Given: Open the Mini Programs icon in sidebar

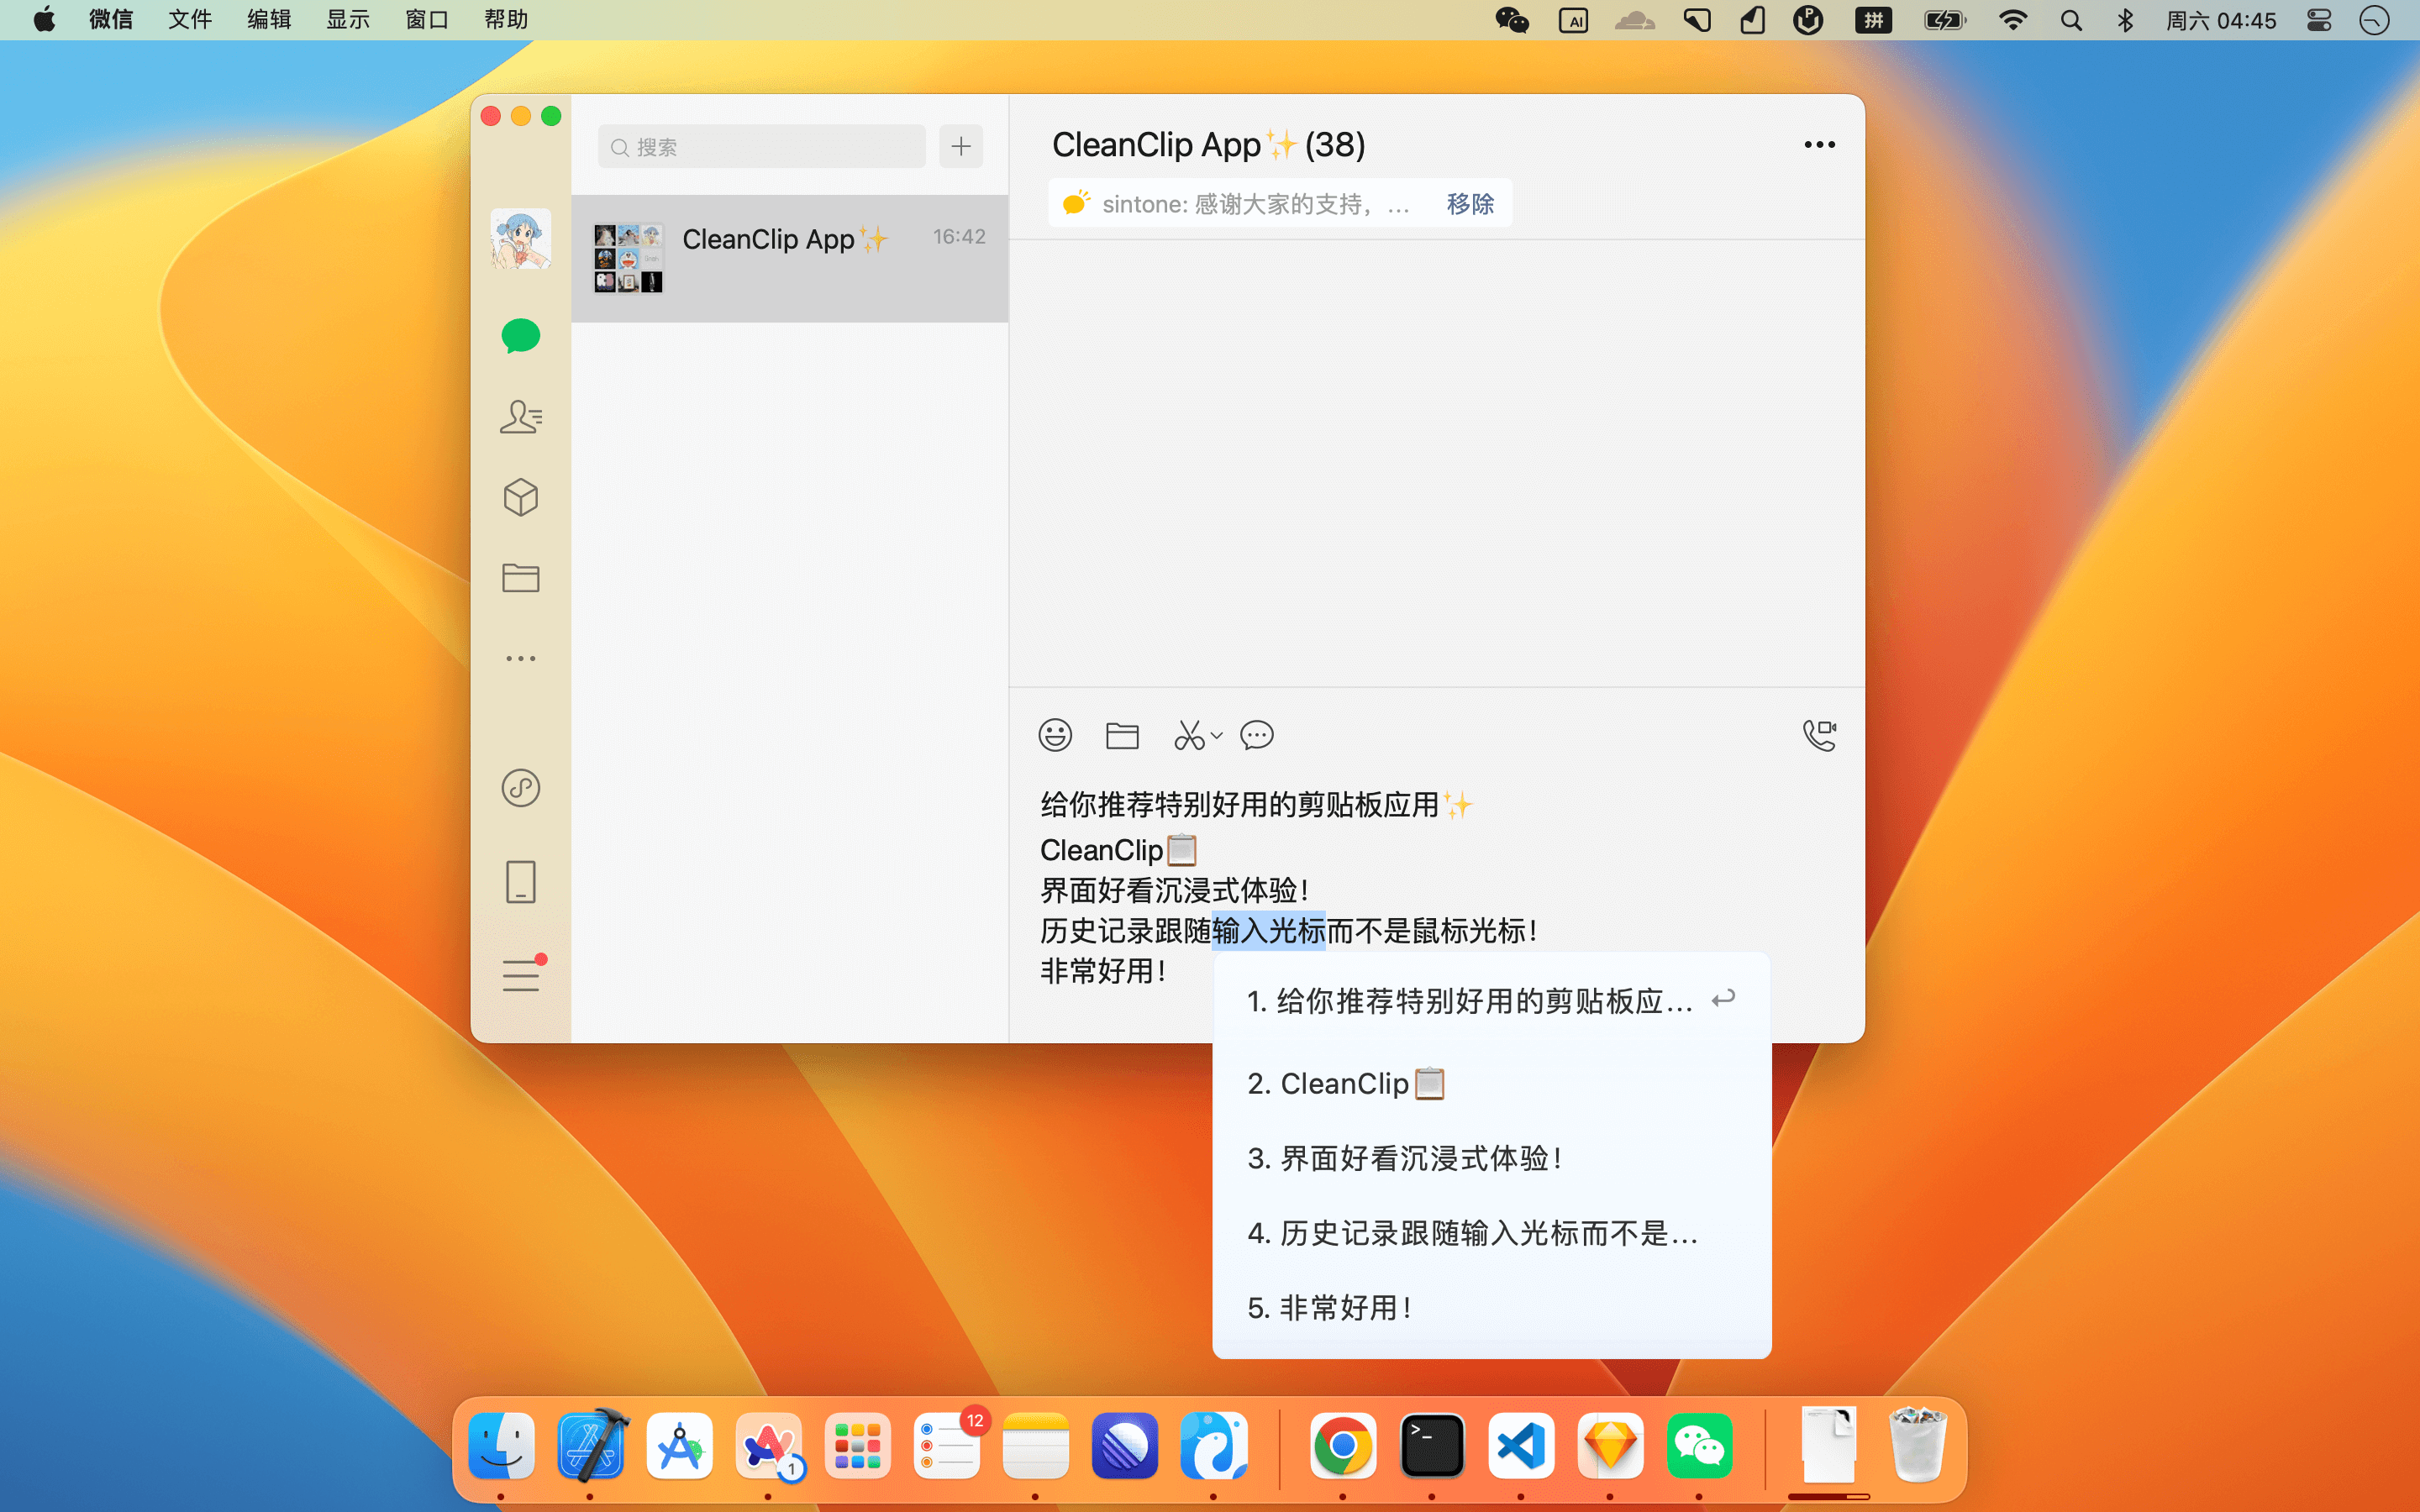Looking at the screenshot, I should click(520, 788).
